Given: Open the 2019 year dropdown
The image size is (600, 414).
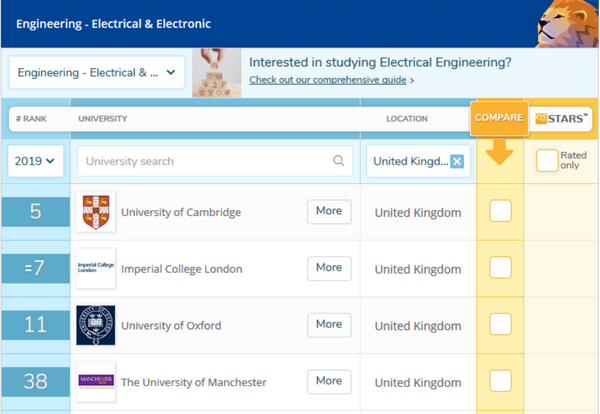Looking at the screenshot, I should [x=35, y=161].
